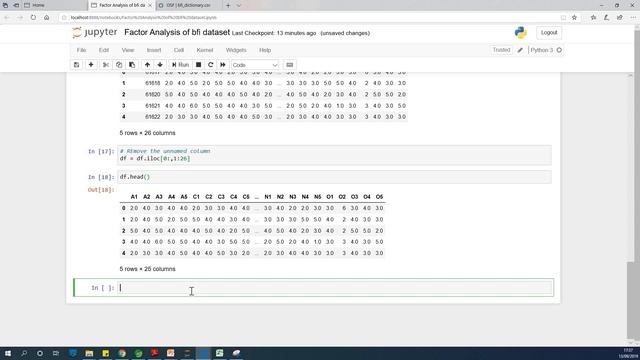Open the View menu
This screenshot has height=360, width=640.
point(128,50)
